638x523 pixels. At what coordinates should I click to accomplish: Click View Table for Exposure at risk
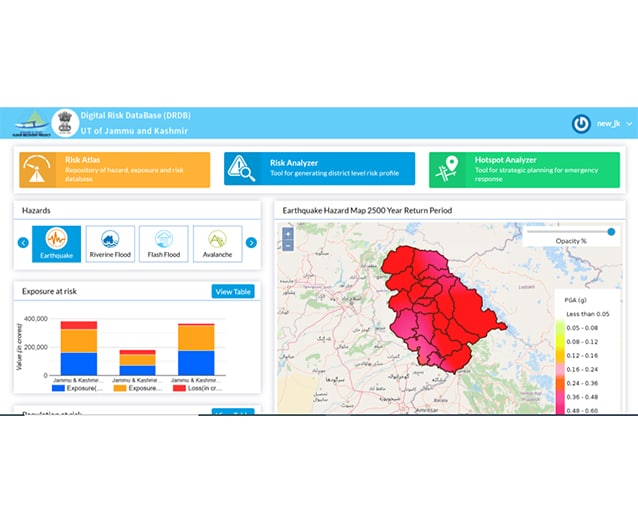click(233, 291)
